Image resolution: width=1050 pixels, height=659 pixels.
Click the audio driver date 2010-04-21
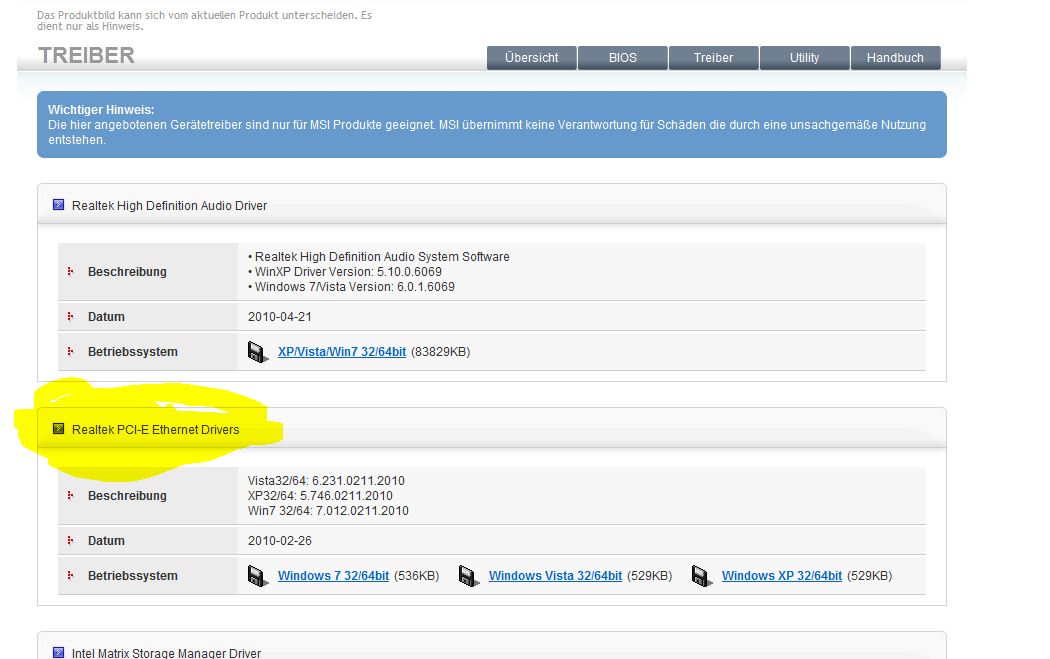[279, 317]
